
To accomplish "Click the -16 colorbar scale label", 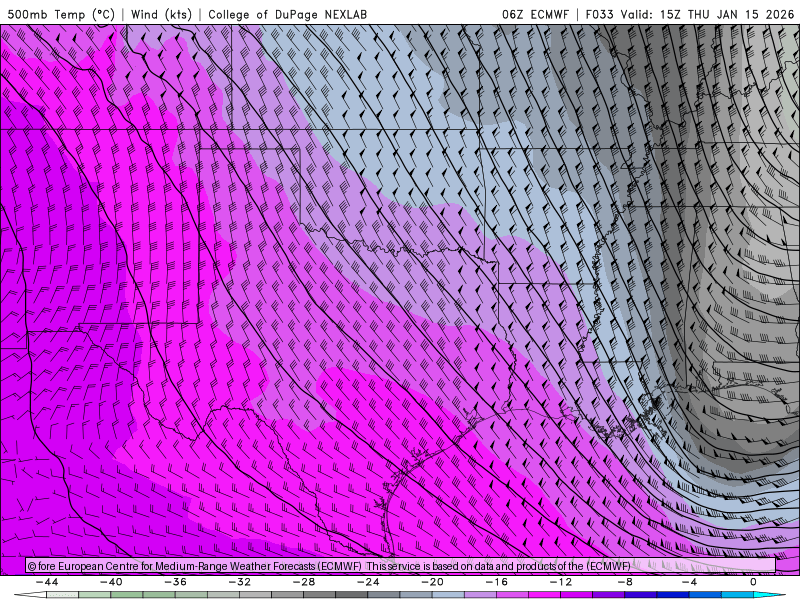I will coord(497,582).
